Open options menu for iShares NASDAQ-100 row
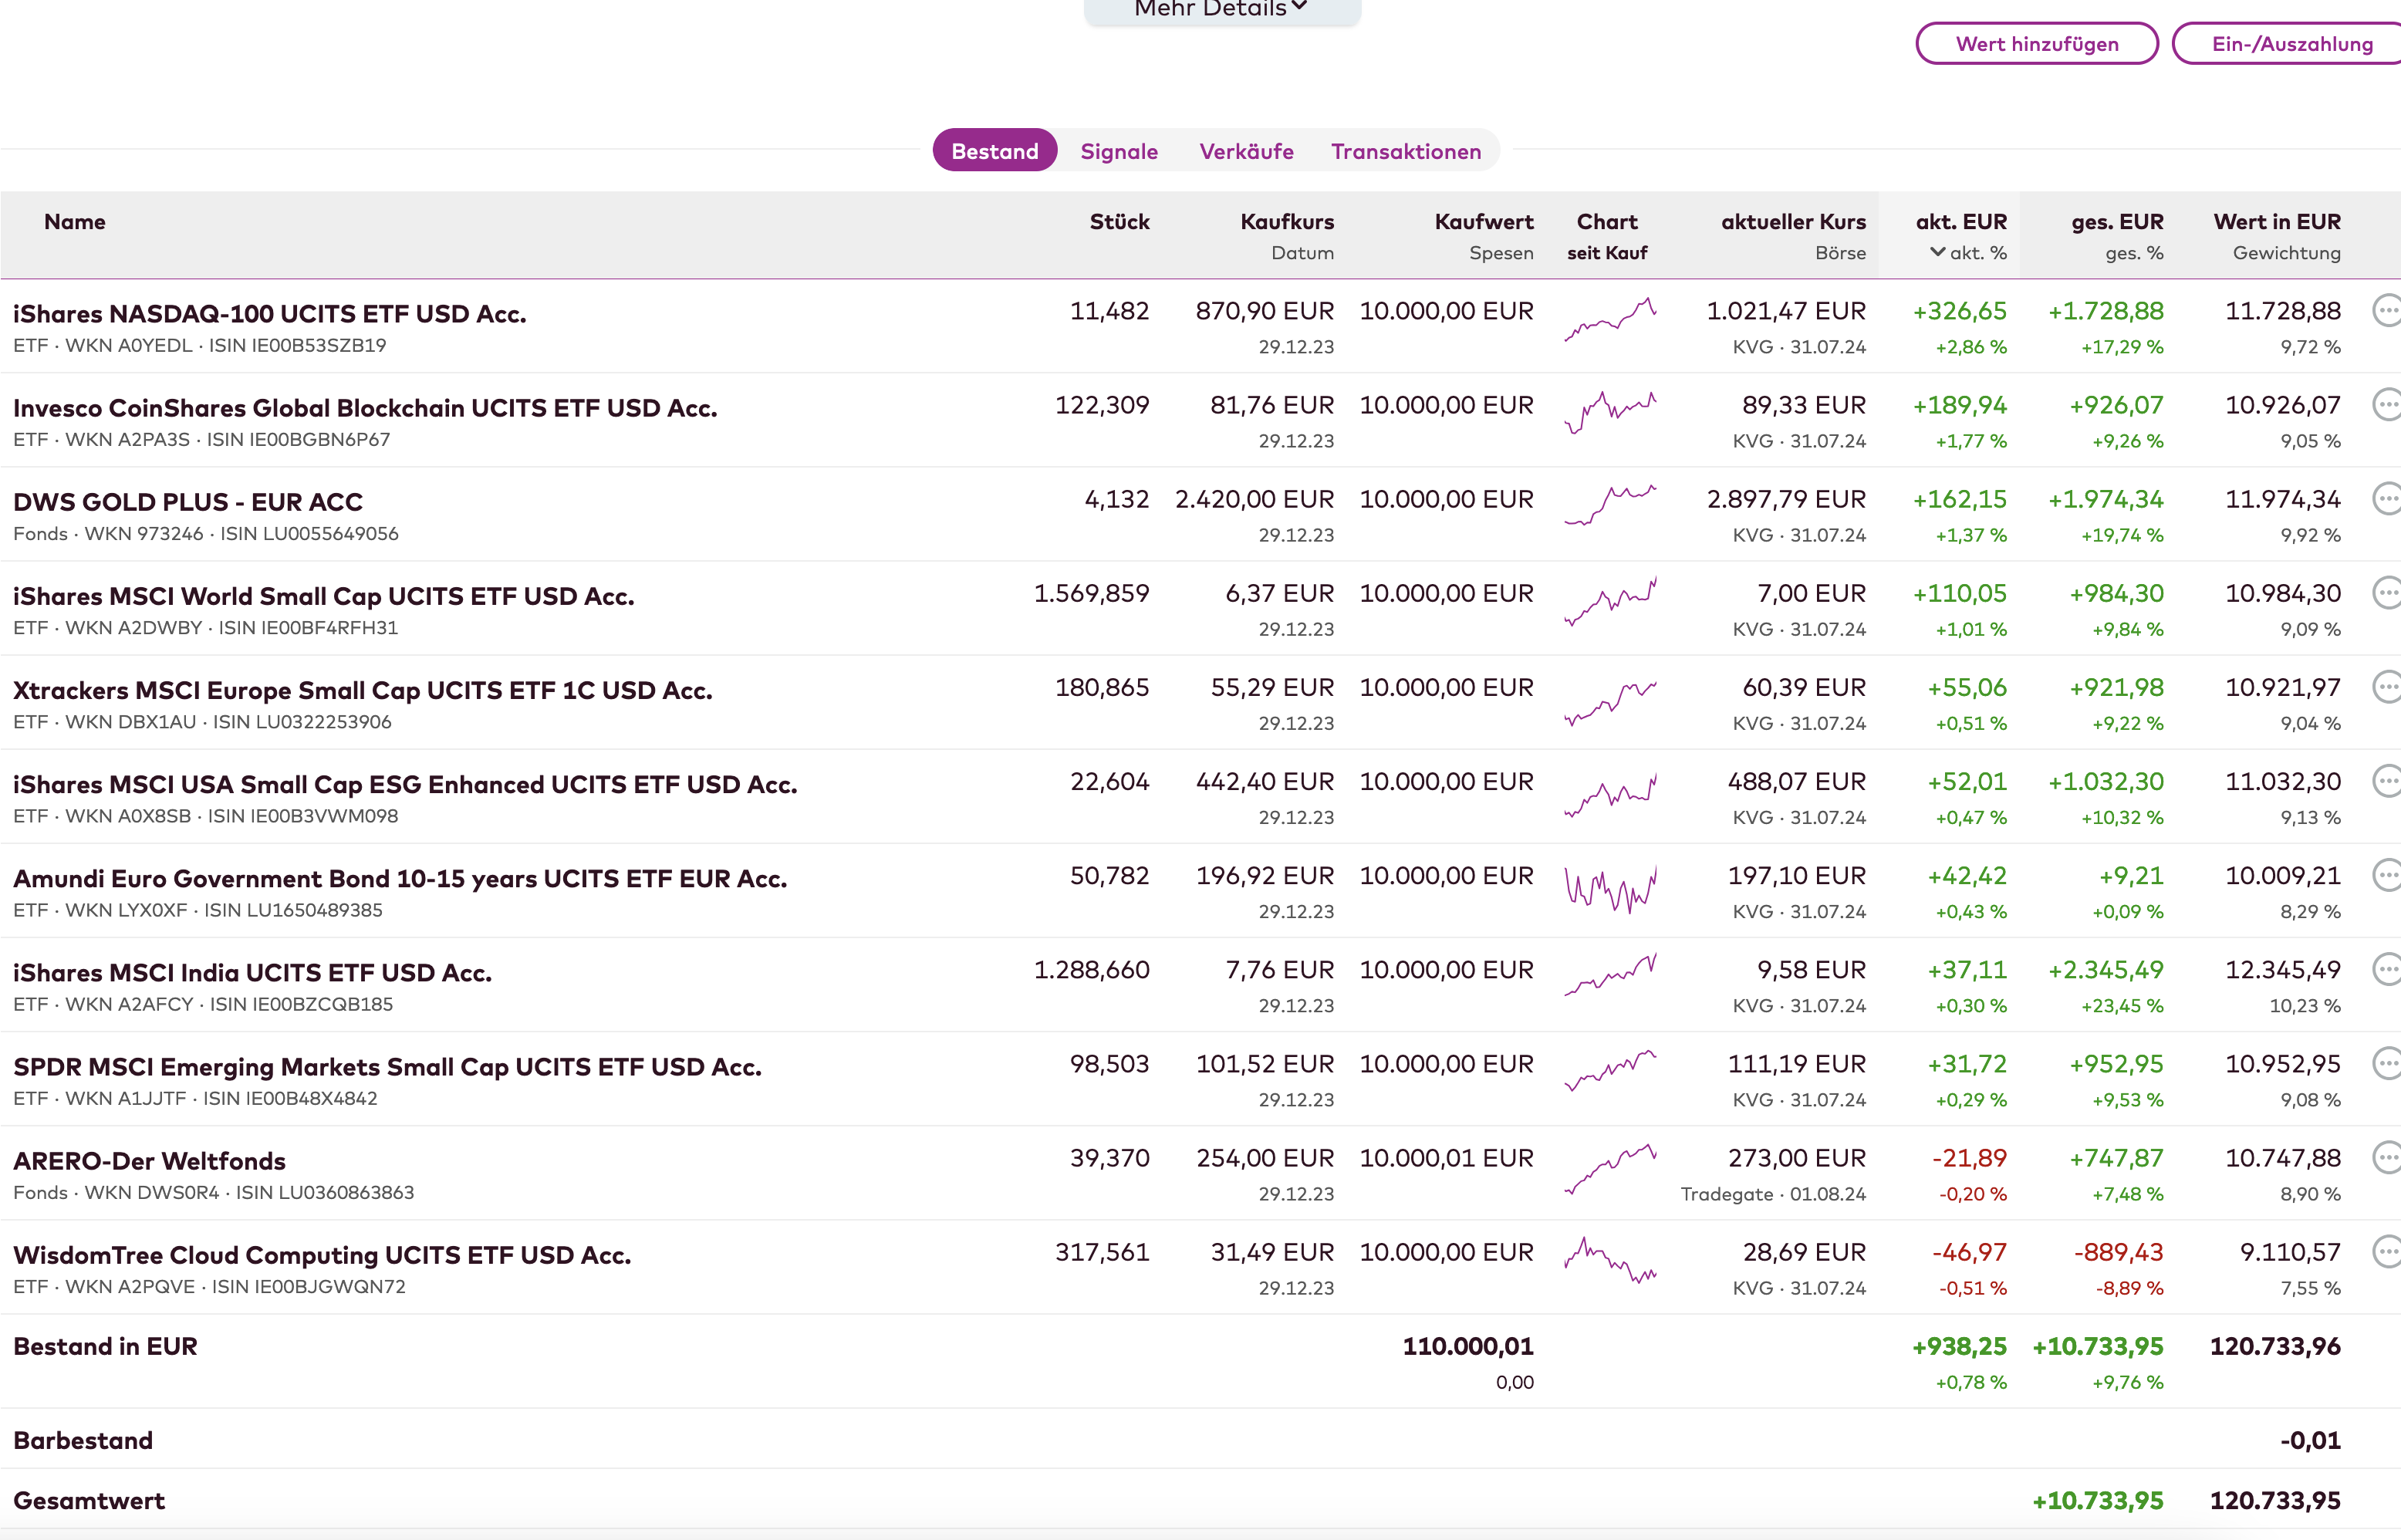Viewport: 2401px width, 1540px height. 2386,311
